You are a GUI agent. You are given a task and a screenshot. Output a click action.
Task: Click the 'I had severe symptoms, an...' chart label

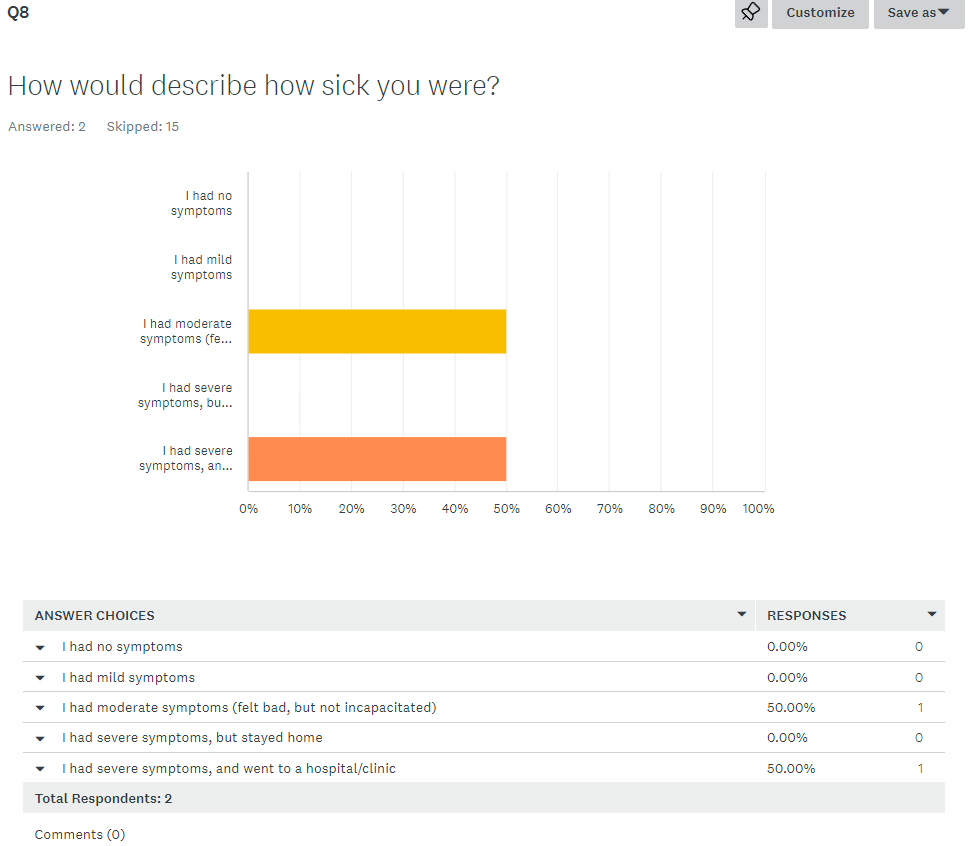point(186,459)
